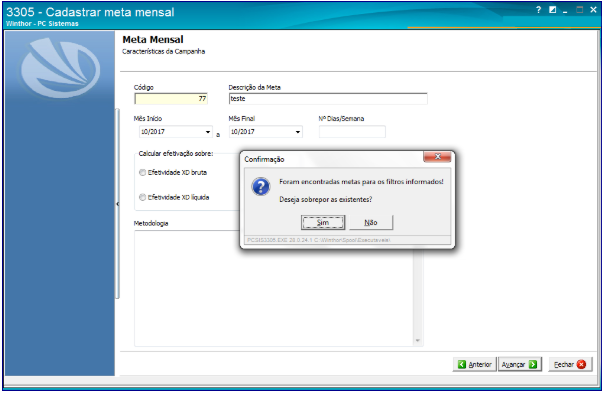Collapse the left sidebar panel arrow
The image size is (604, 394).
tap(117, 204)
